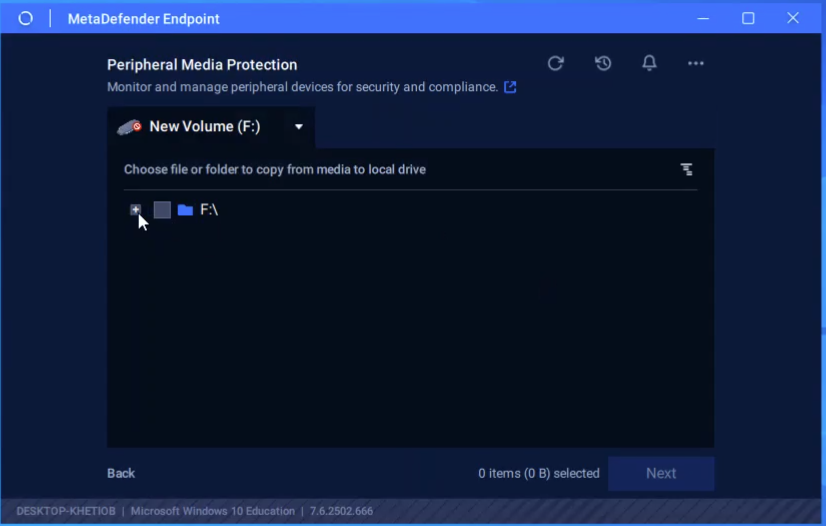
Task: Click the 'Microsoft Windows 10 Education' status text
Action: 213,511
